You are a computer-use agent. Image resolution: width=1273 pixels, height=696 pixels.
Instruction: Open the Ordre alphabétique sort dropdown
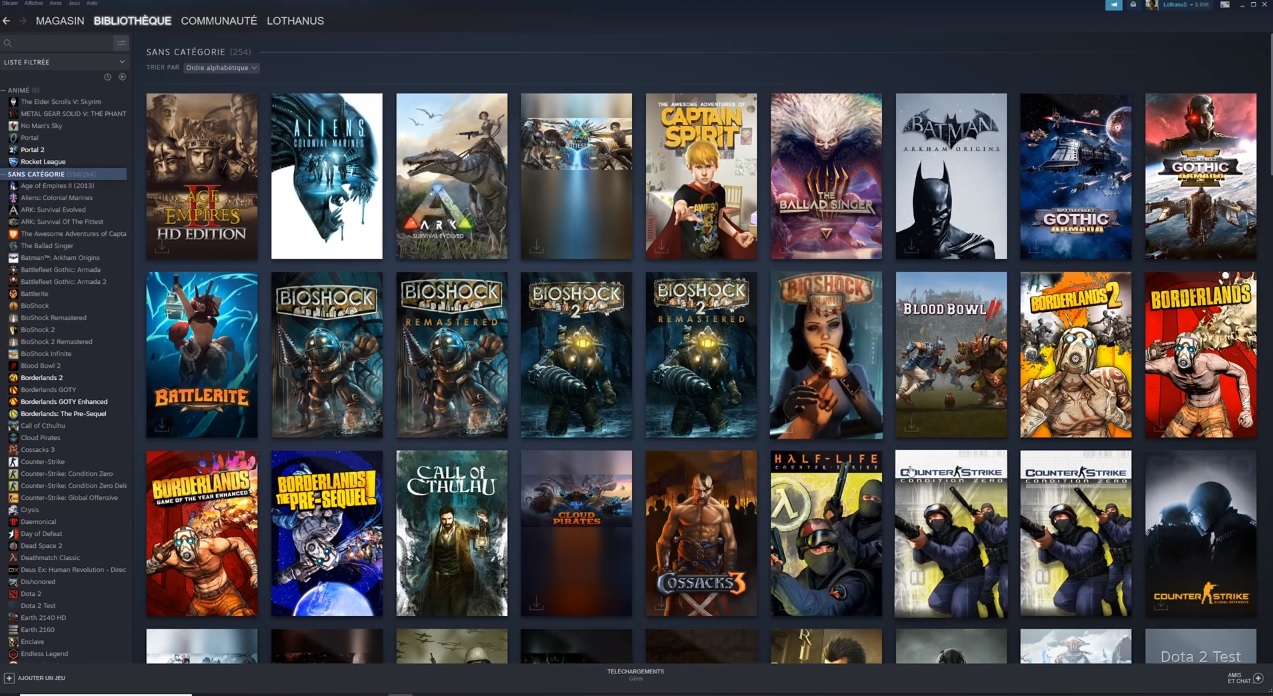pos(221,68)
